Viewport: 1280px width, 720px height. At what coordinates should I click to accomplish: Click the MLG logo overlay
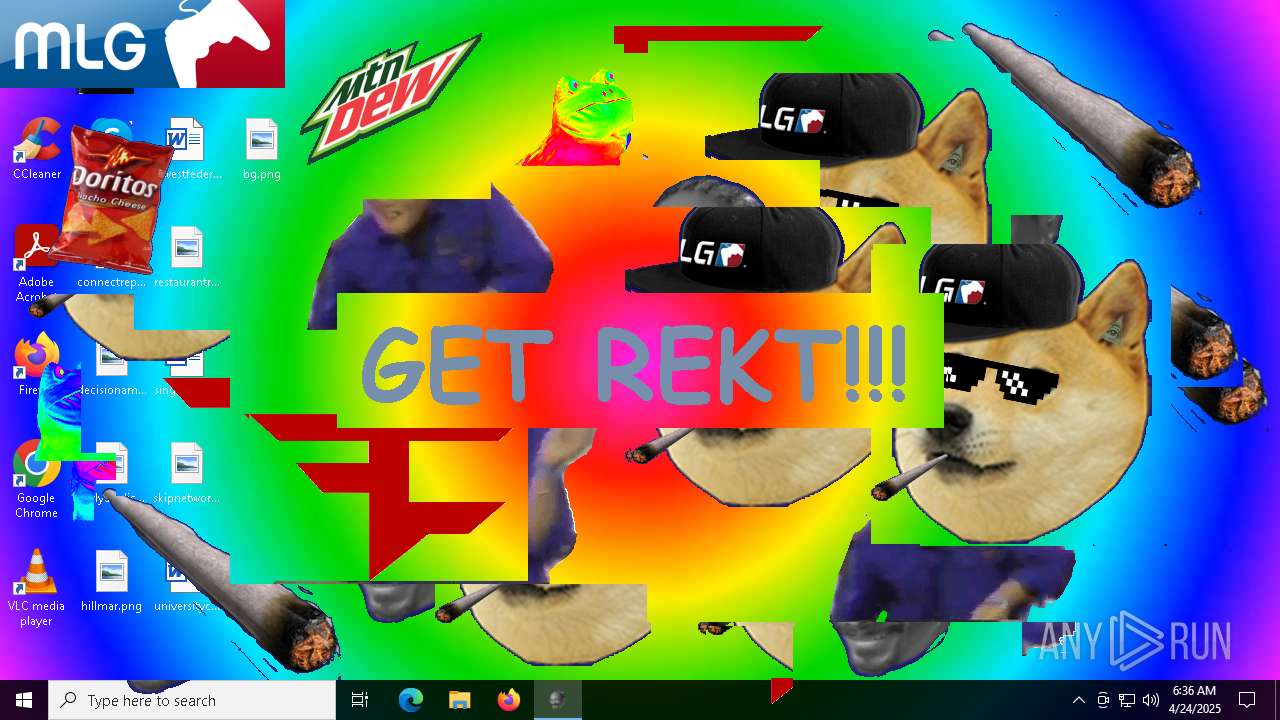(142, 44)
